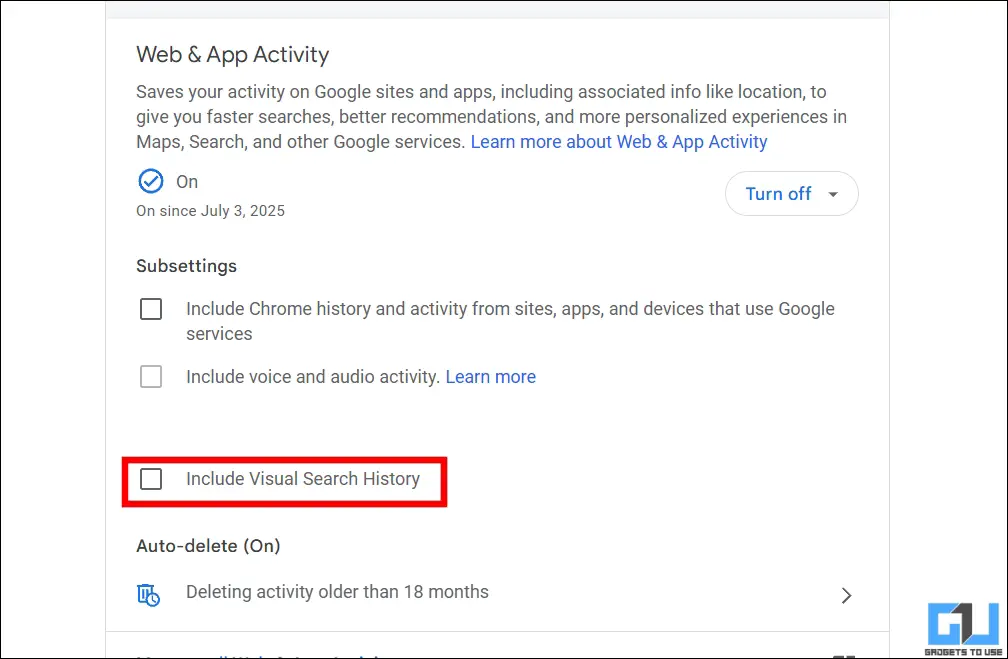Enable Include Chrome history and activity checkbox
Image resolution: width=1008 pixels, height=659 pixels.
151,310
